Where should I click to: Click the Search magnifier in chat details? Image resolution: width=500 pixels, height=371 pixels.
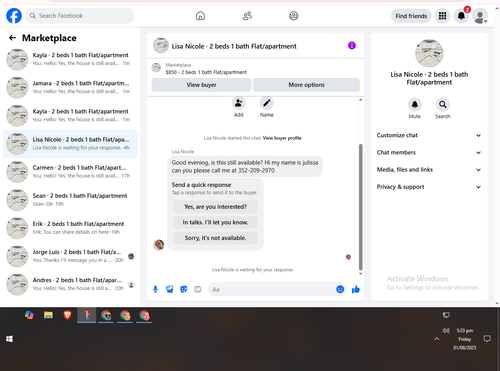pyautogui.click(x=443, y=105)
